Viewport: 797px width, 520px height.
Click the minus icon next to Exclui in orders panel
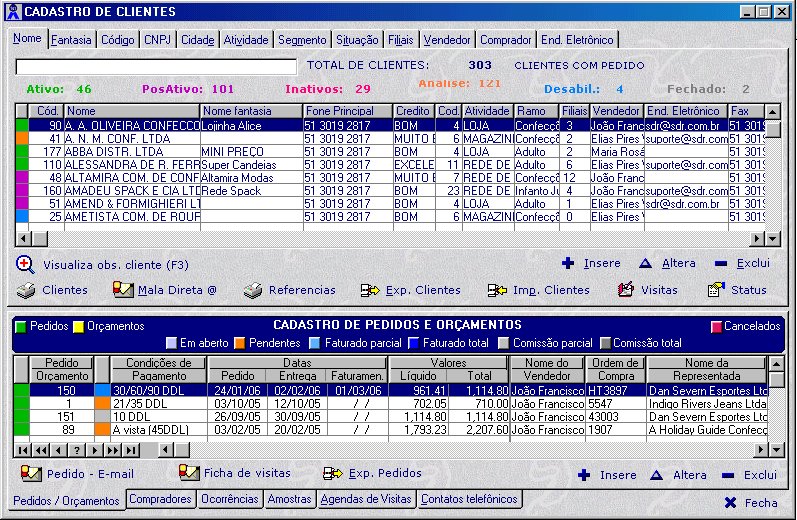pos(728,476)
